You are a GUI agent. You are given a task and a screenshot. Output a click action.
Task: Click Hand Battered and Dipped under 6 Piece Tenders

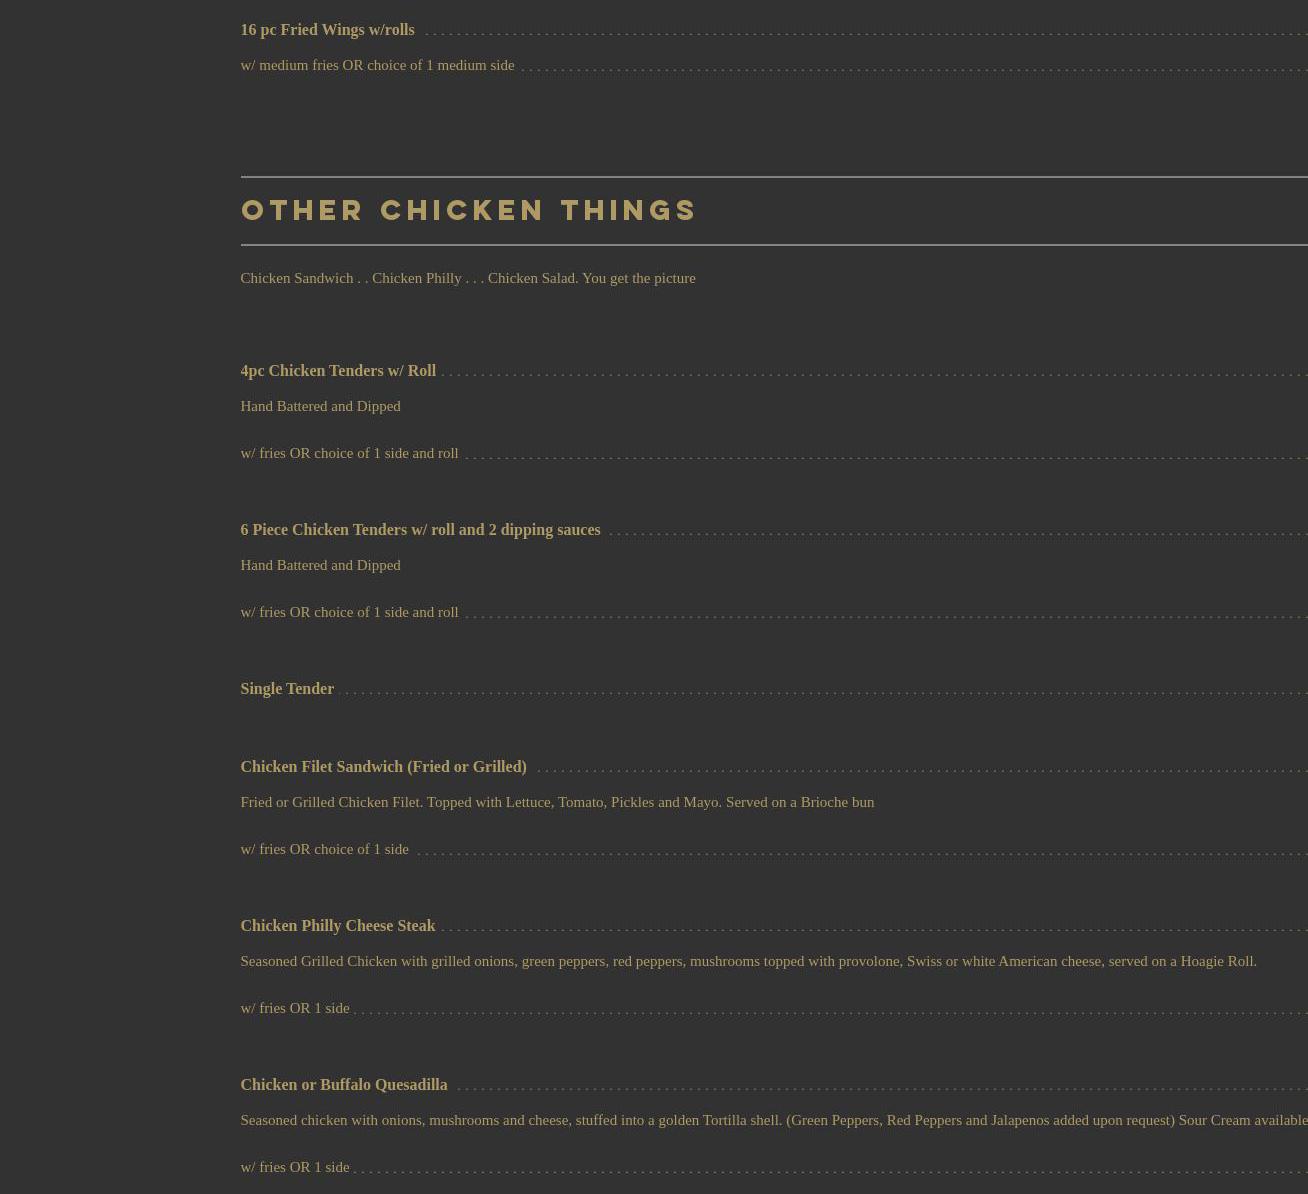[320, 565]
